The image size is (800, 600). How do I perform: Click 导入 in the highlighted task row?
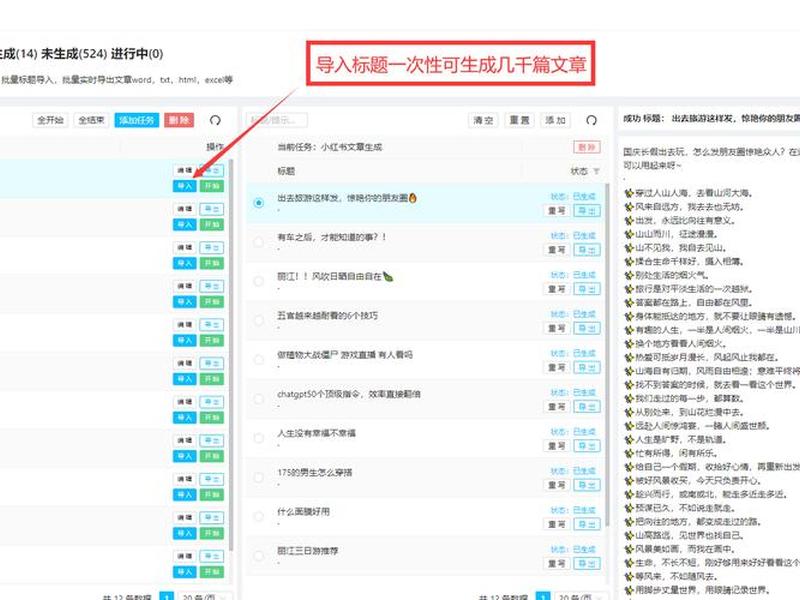(184, 186)
